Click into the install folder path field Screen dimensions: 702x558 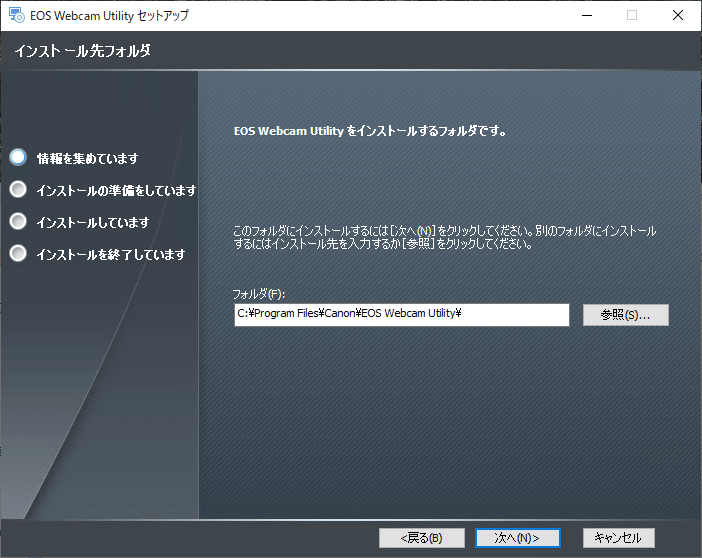400,314
